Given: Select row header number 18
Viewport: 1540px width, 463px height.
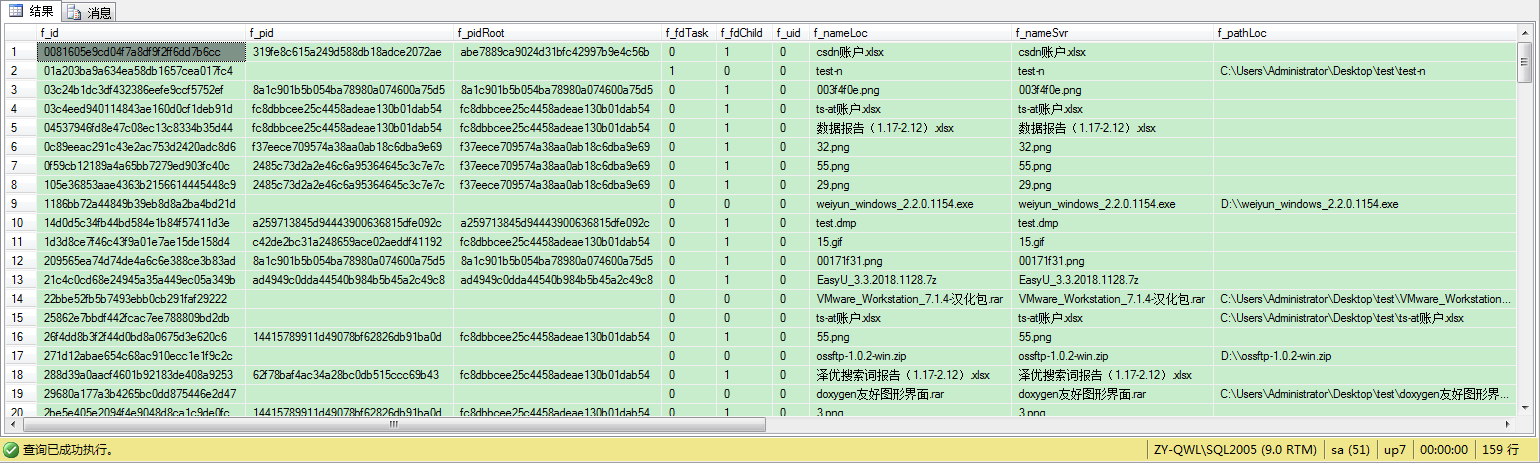Looking at the screenshot, I should pos(19,374).
